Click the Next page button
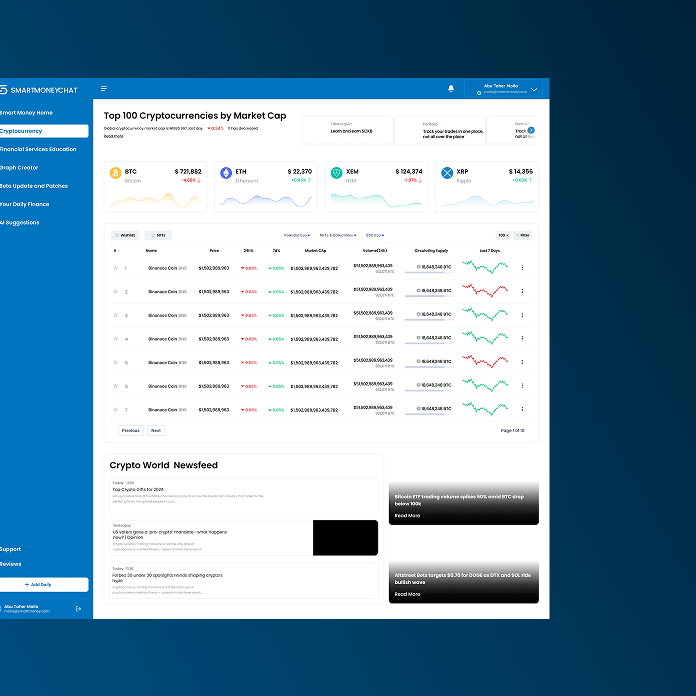Viewport: 696px width, 696px height. 156,431
